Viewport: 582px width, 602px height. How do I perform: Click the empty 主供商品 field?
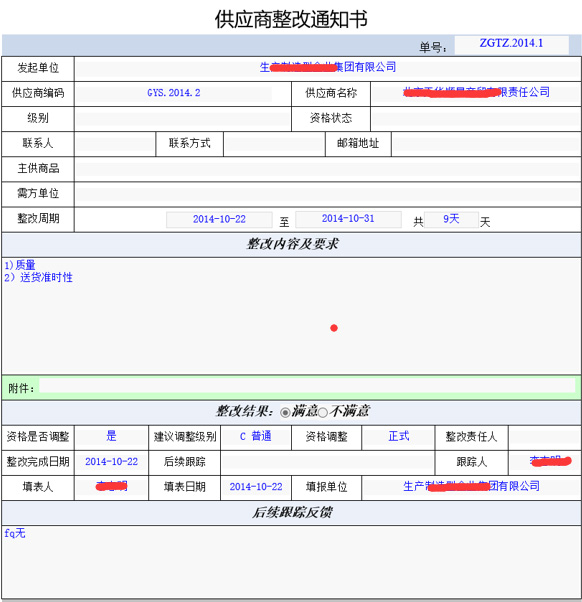327,169
